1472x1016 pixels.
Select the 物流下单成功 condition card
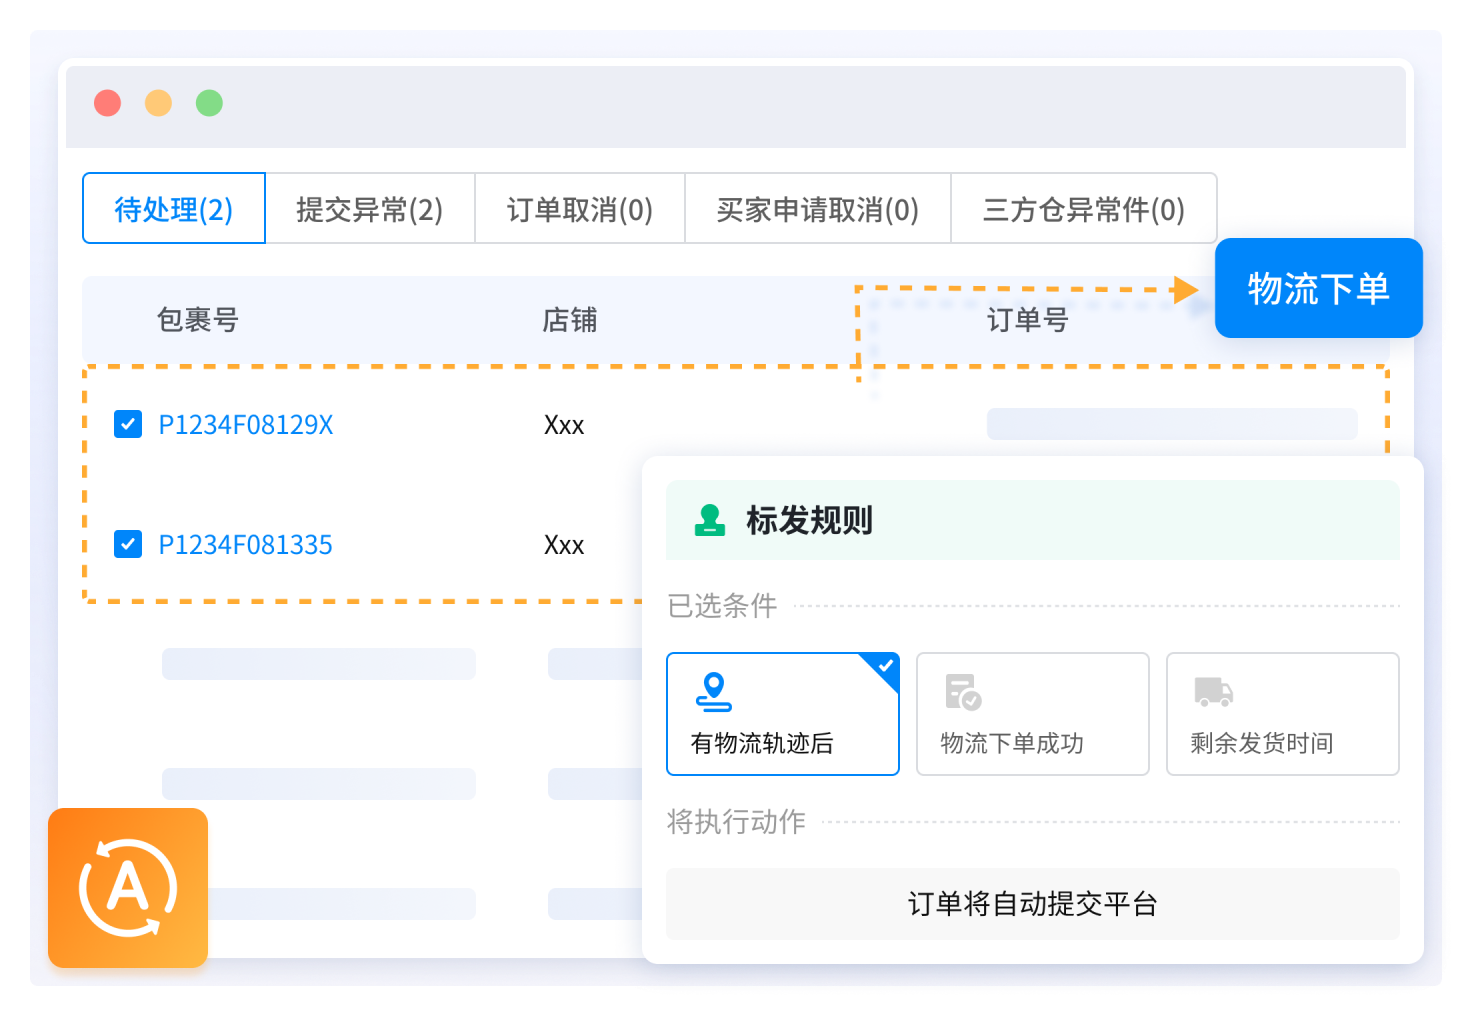[1032, 714]
